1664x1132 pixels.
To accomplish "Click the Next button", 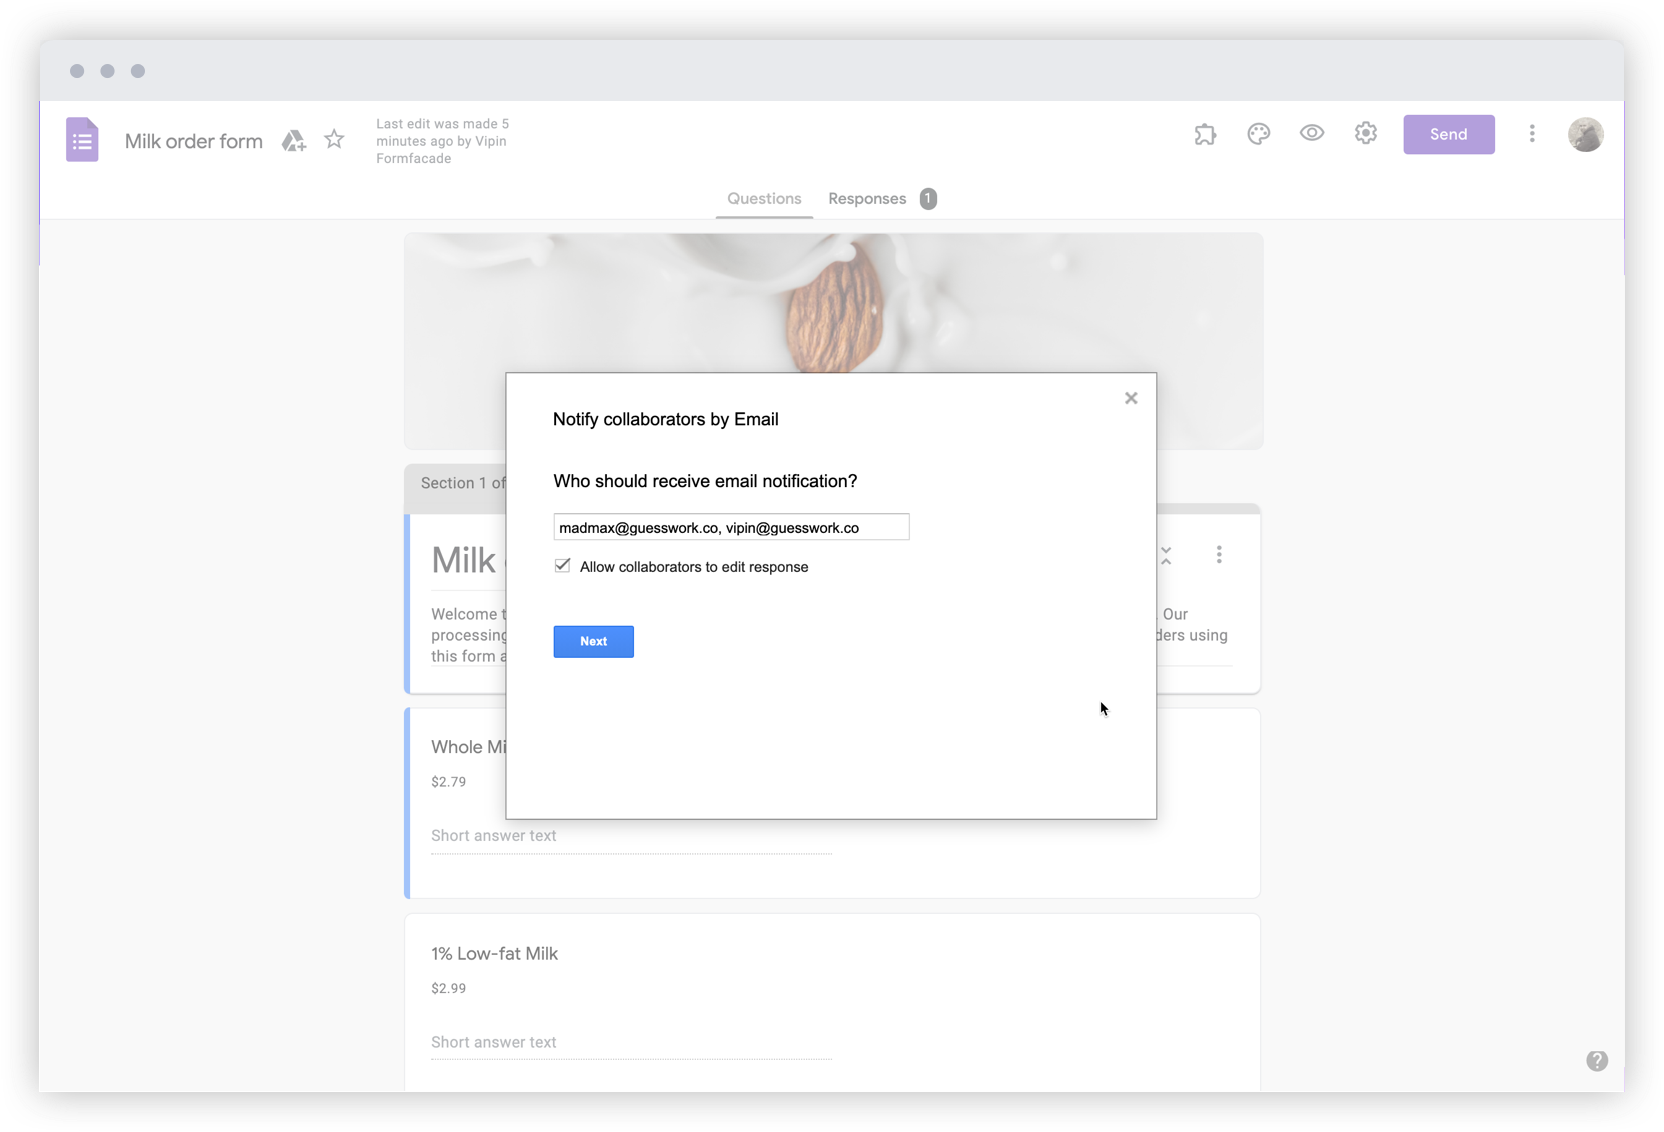I will [593, 641].
